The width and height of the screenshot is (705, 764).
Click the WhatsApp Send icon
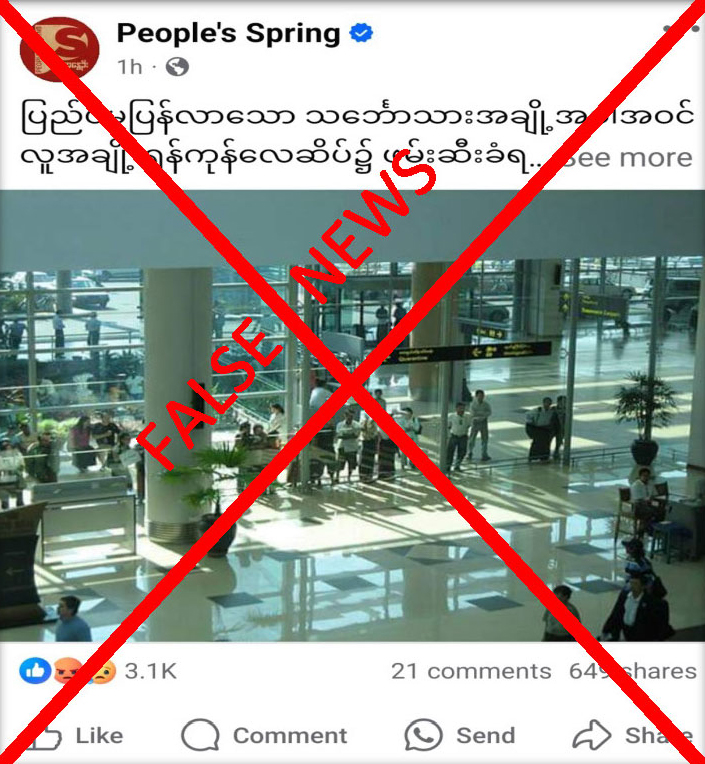tap(423, 734)
